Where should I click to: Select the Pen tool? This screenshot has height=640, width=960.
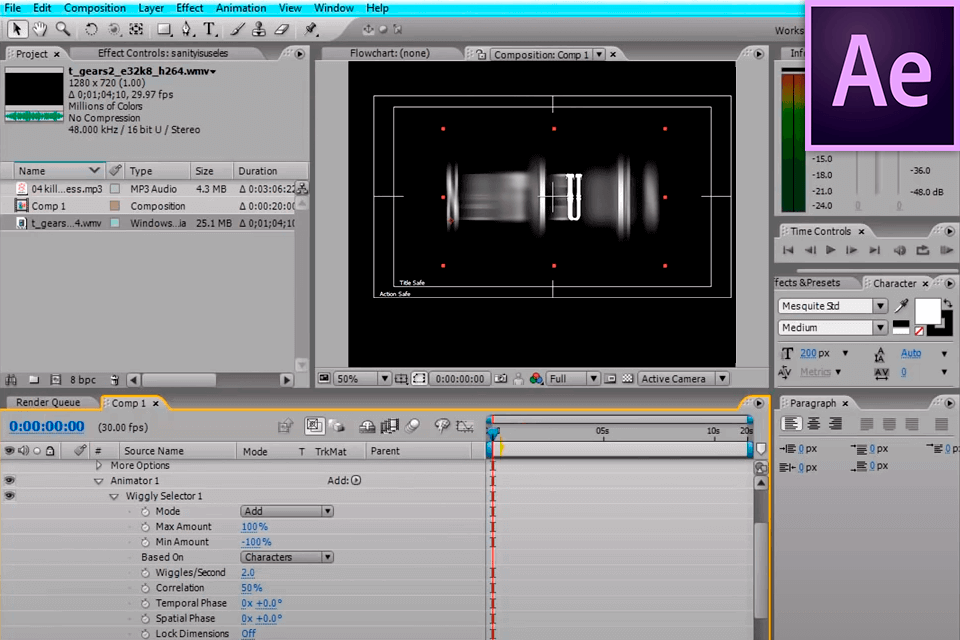(x=187, y=29)
